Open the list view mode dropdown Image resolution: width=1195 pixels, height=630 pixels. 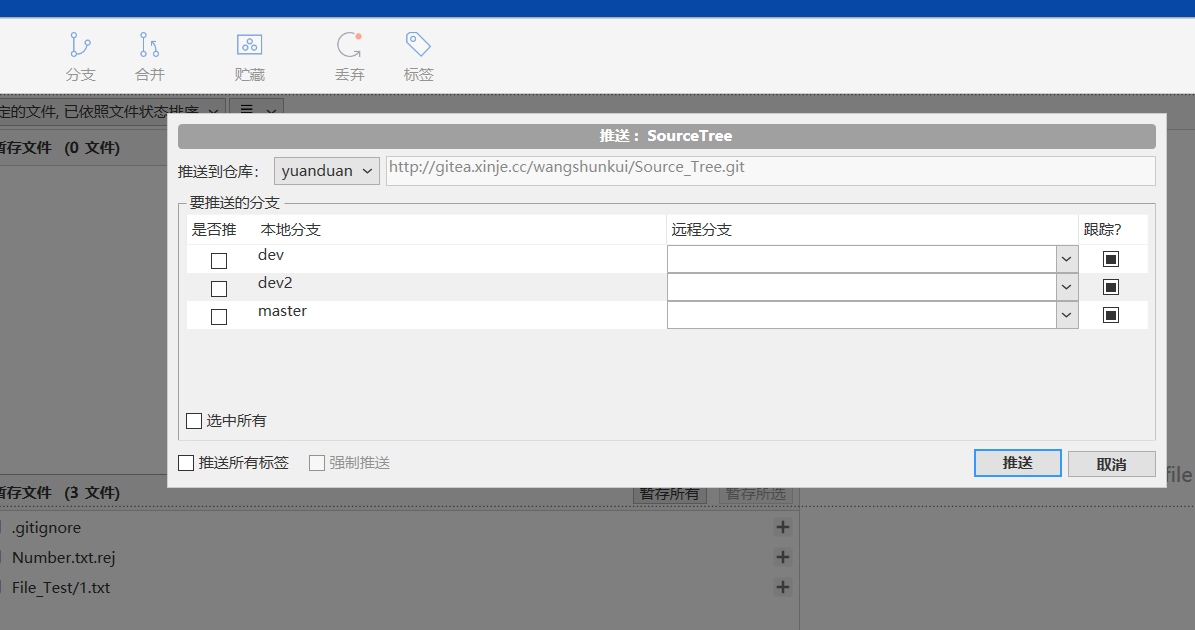[x=257, y=111]
